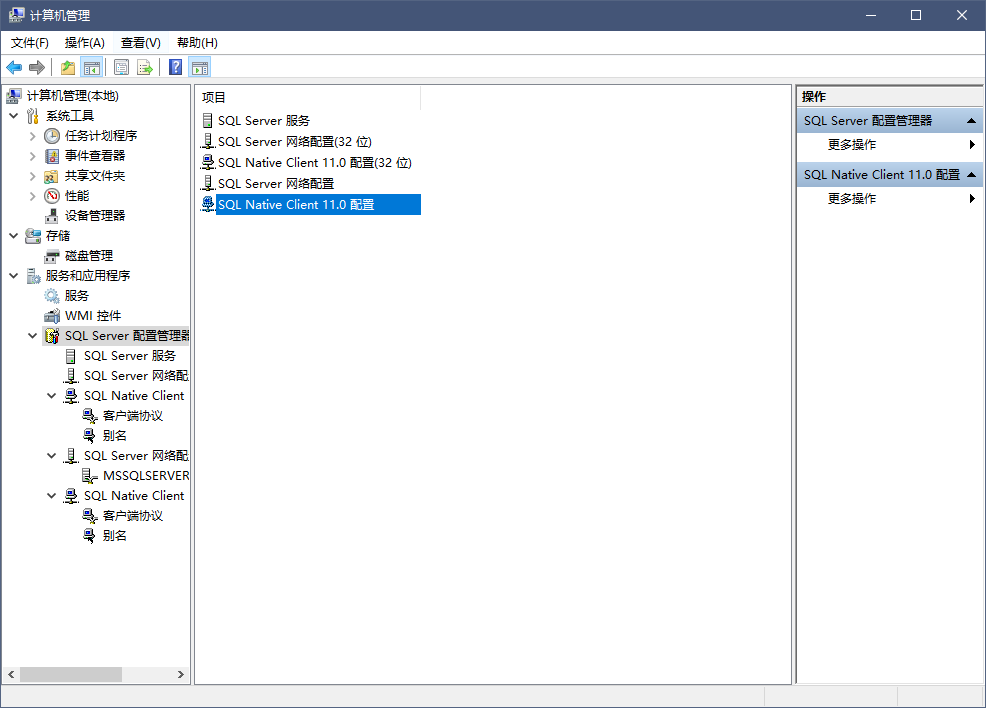The width and height of the screenshot is (986, 708).
Task: Select MSSQLSERVER protocols tree item
Action: click(146, 476)
